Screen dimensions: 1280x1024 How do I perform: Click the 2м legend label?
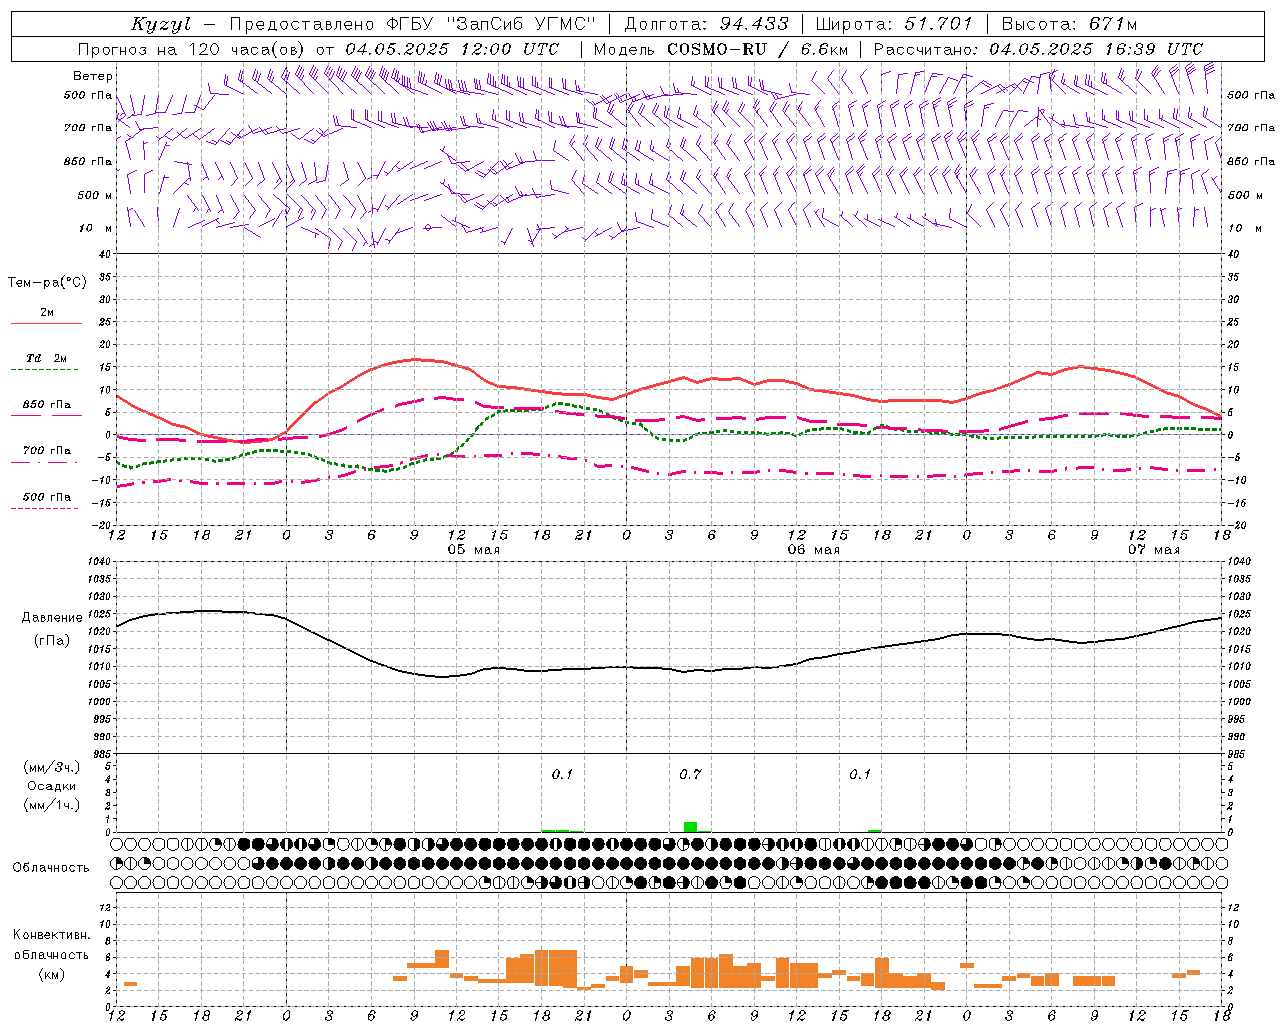[x=47, y=313]
